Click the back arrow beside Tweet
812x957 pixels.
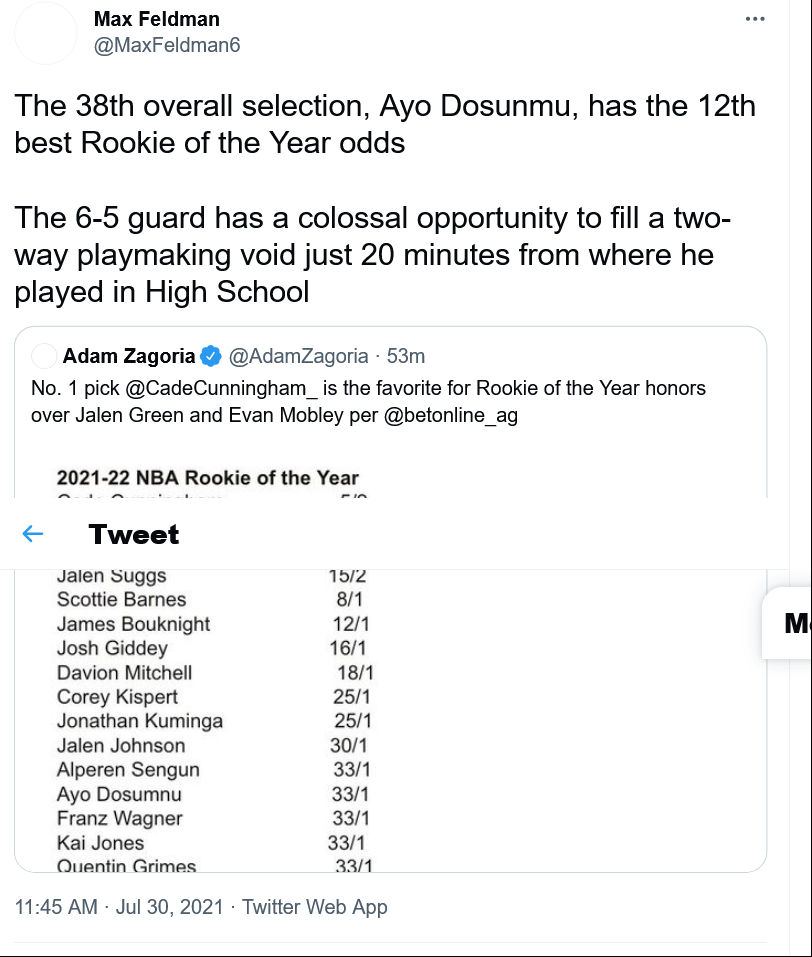pos(33,534)
